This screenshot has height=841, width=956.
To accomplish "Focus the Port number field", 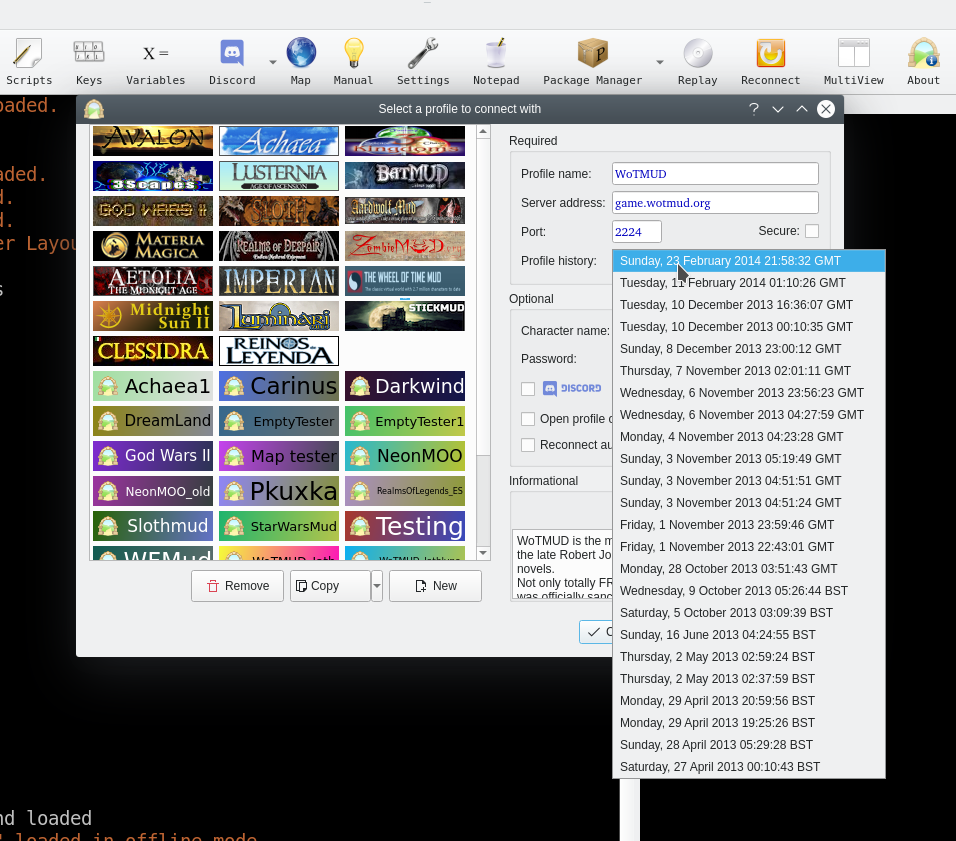I will pos(637,232).
